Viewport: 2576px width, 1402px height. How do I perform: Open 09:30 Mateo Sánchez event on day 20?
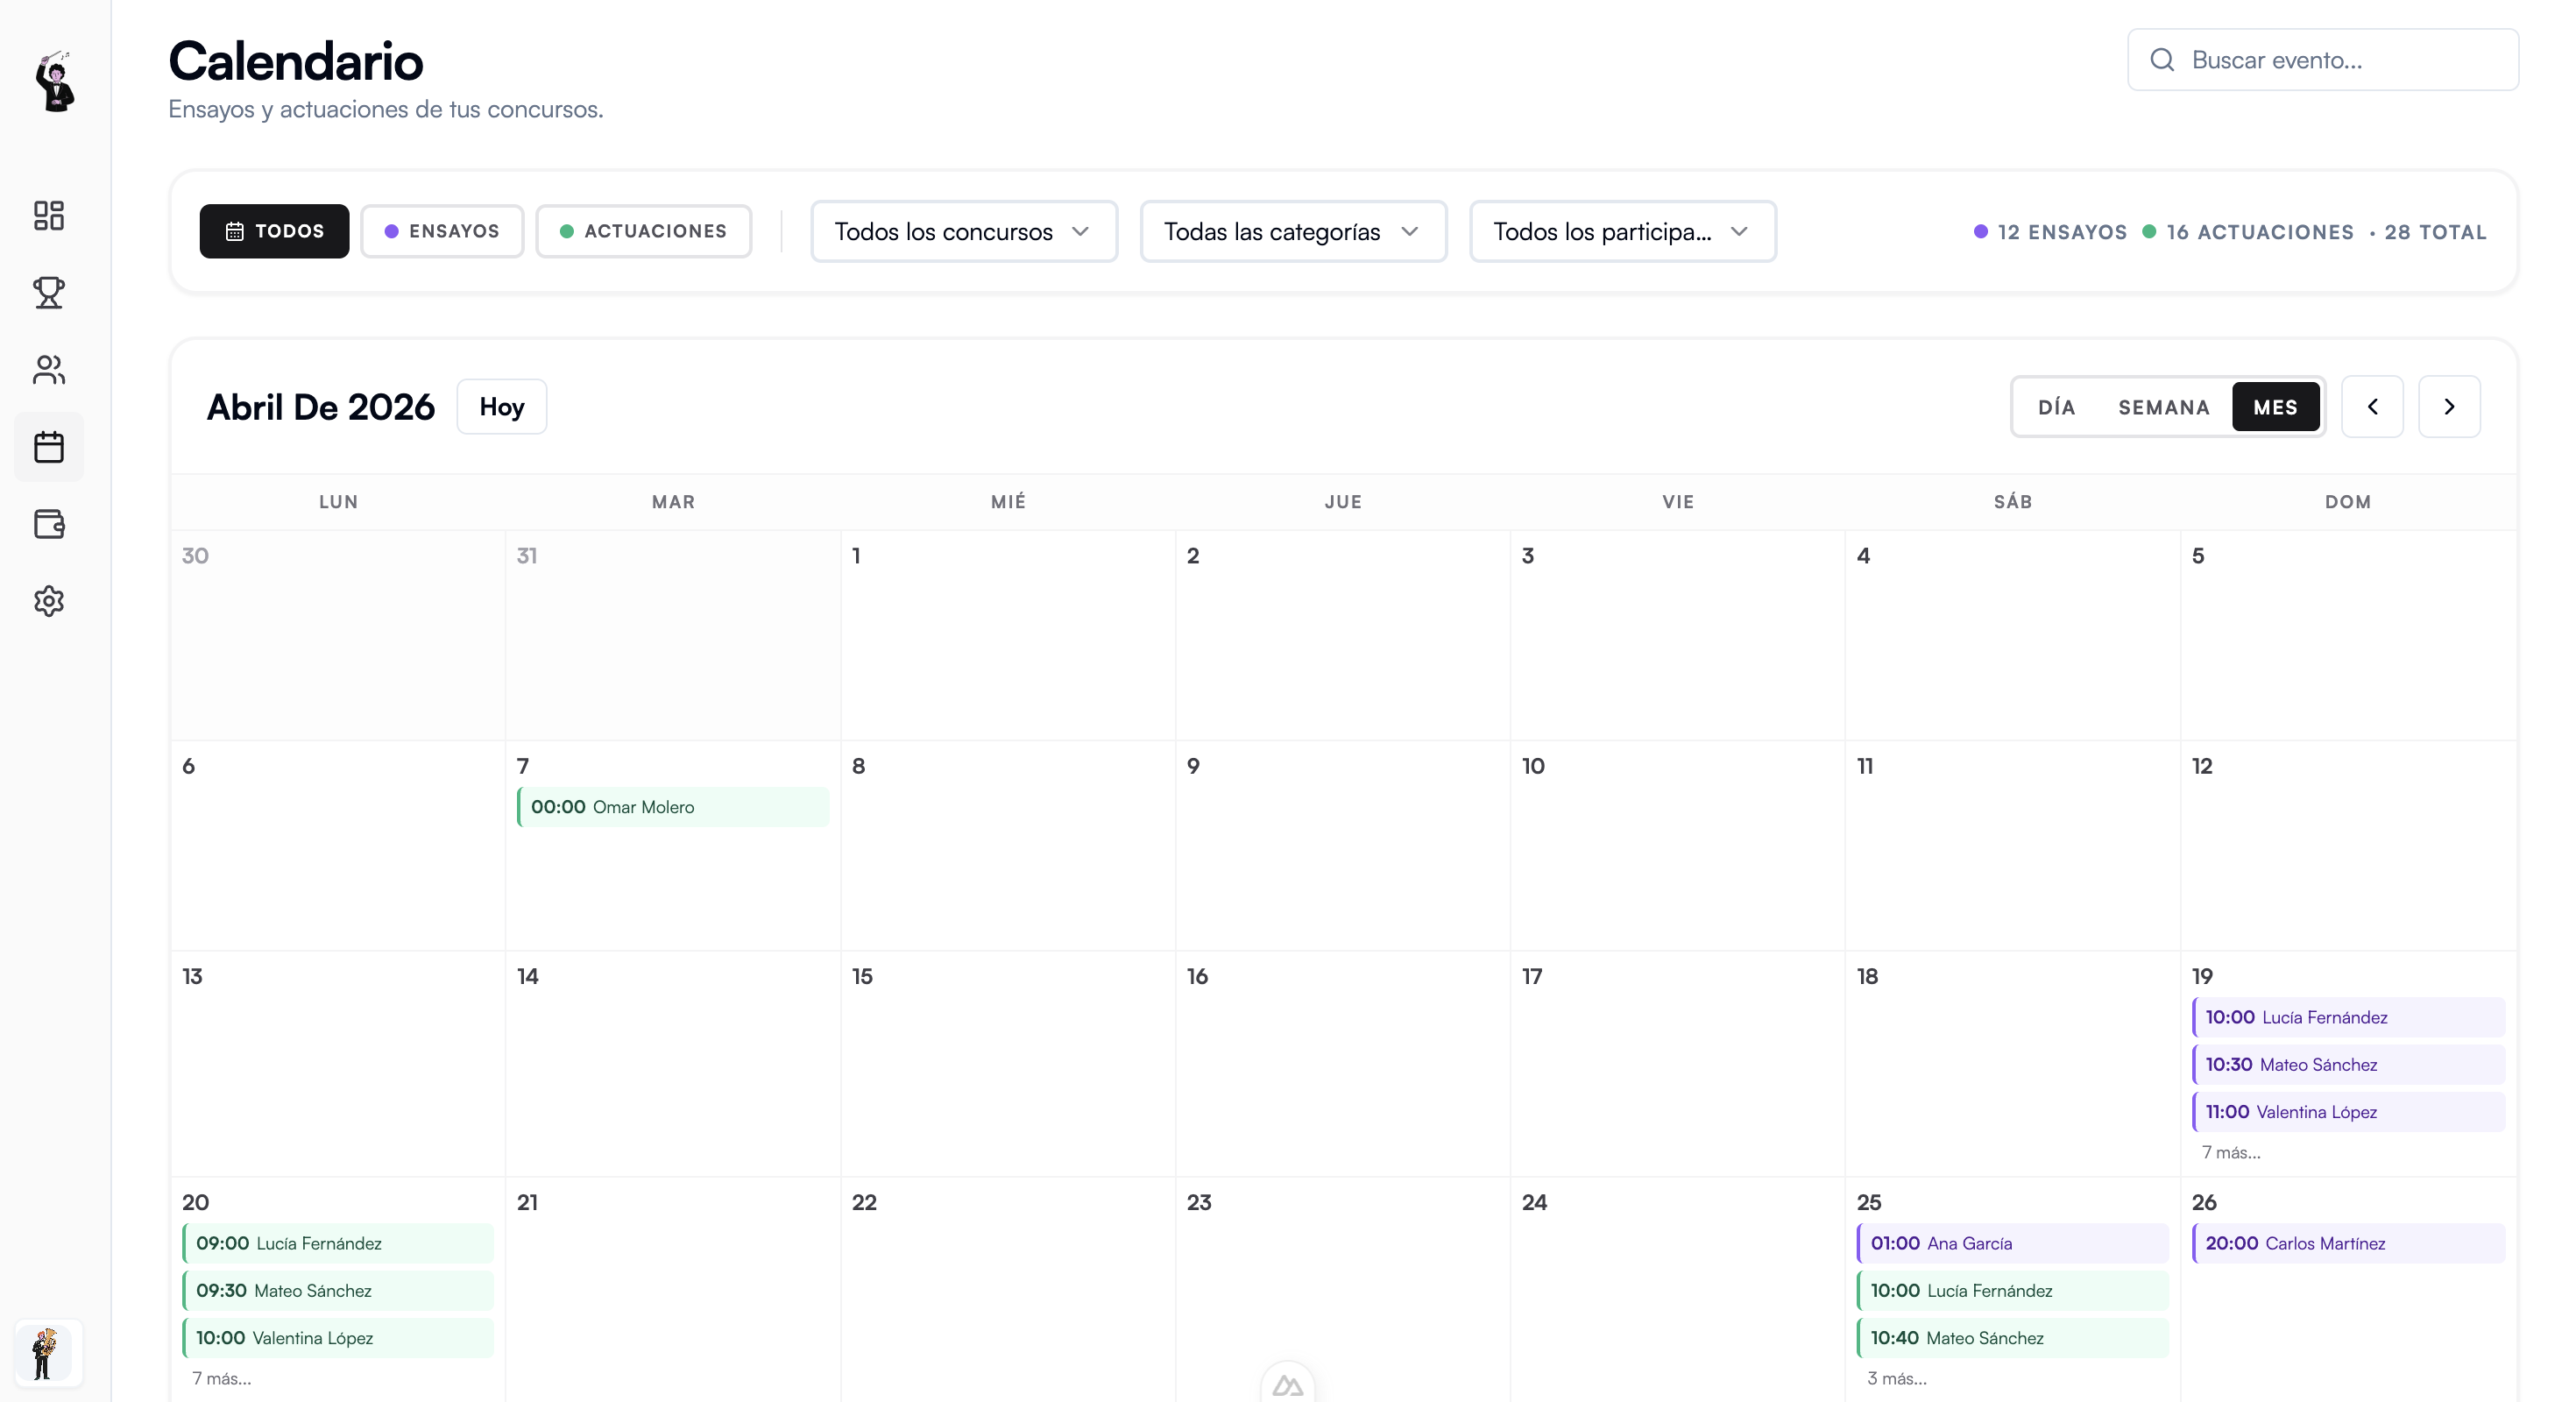(338, 1290)
